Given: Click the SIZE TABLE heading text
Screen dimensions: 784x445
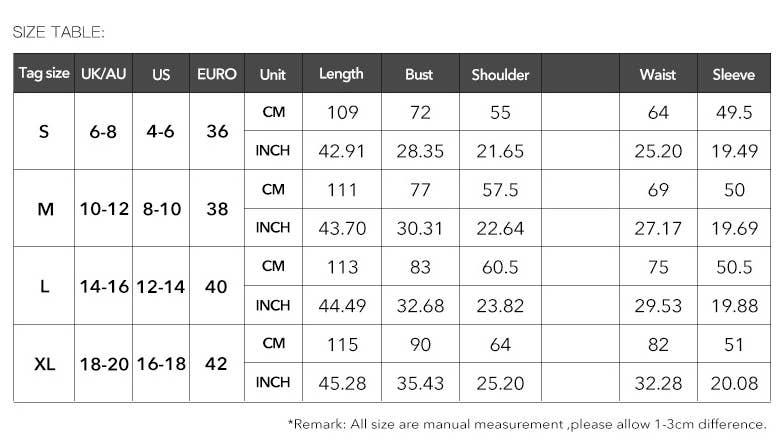Looking at the screenshot, I should click(x=58, y=32).
